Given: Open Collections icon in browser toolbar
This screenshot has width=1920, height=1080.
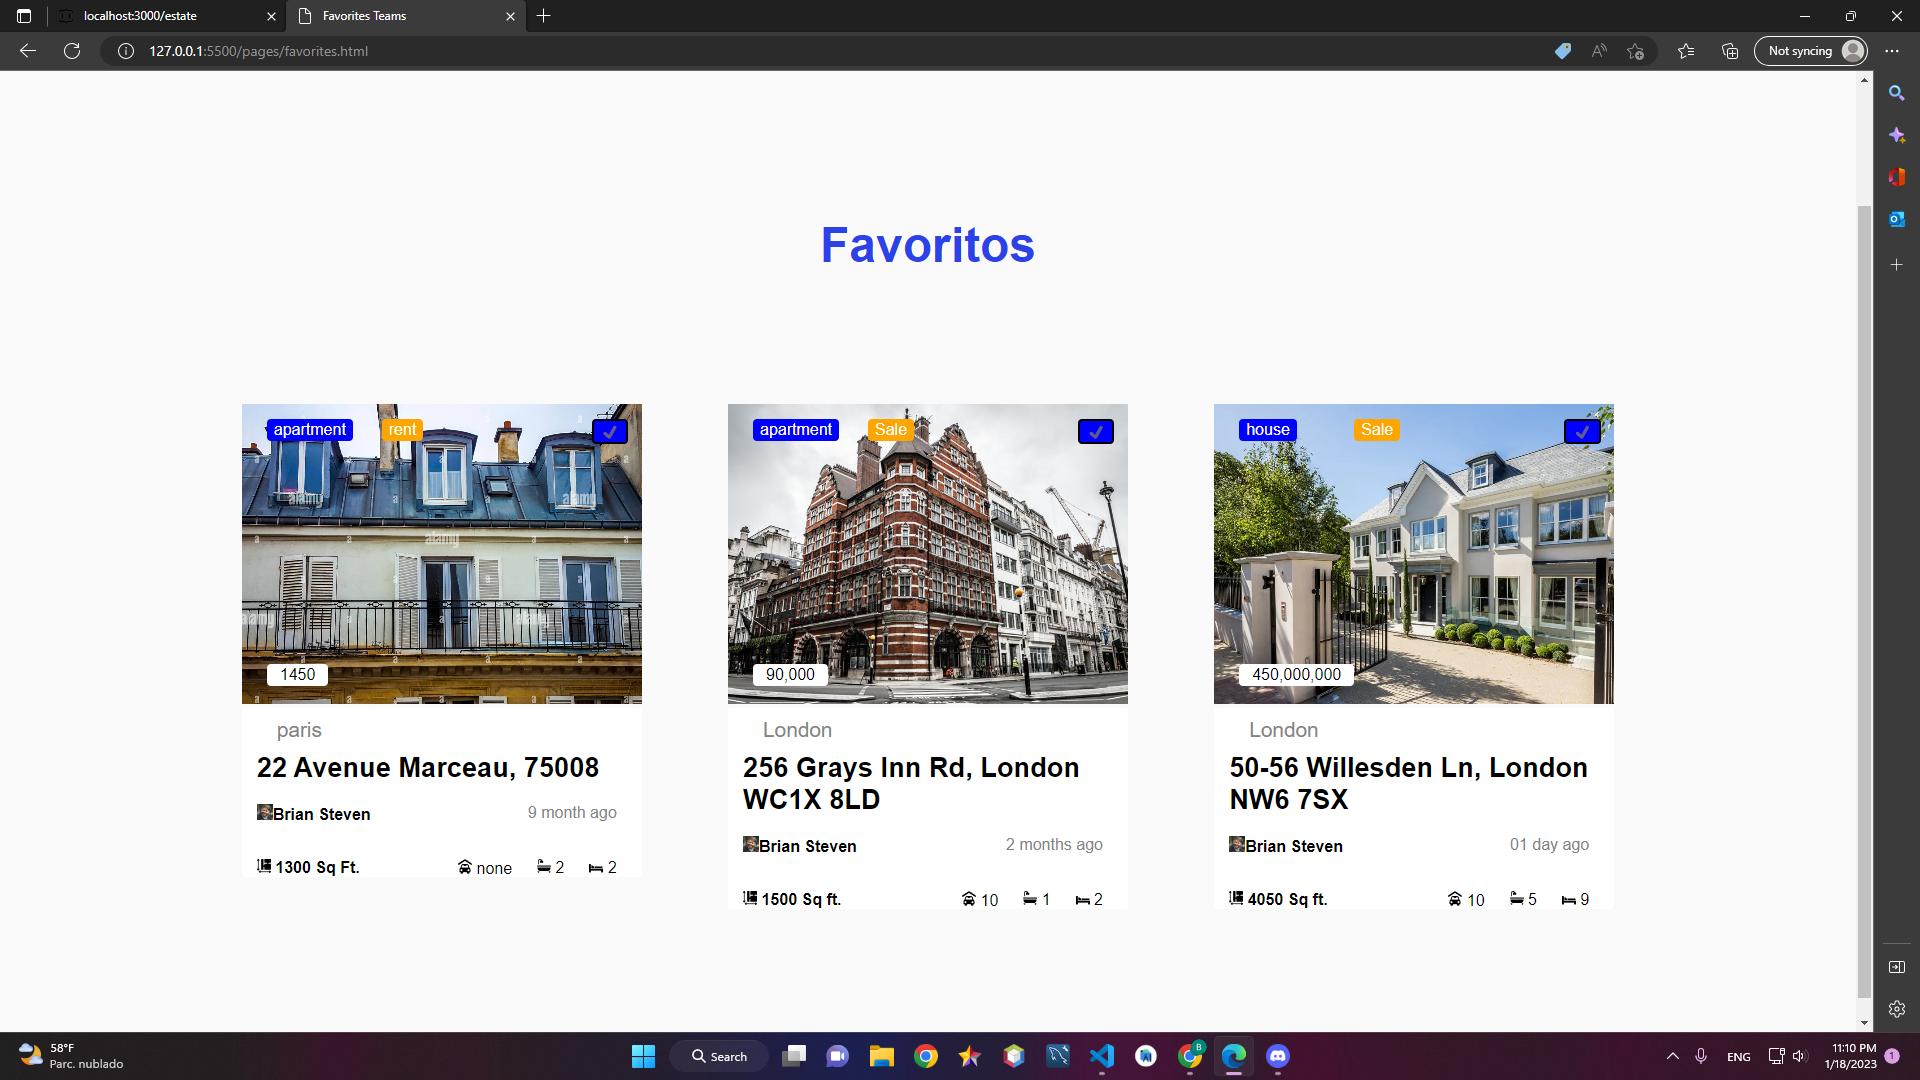Looking at the screenshot, I should coord(1730,51).
